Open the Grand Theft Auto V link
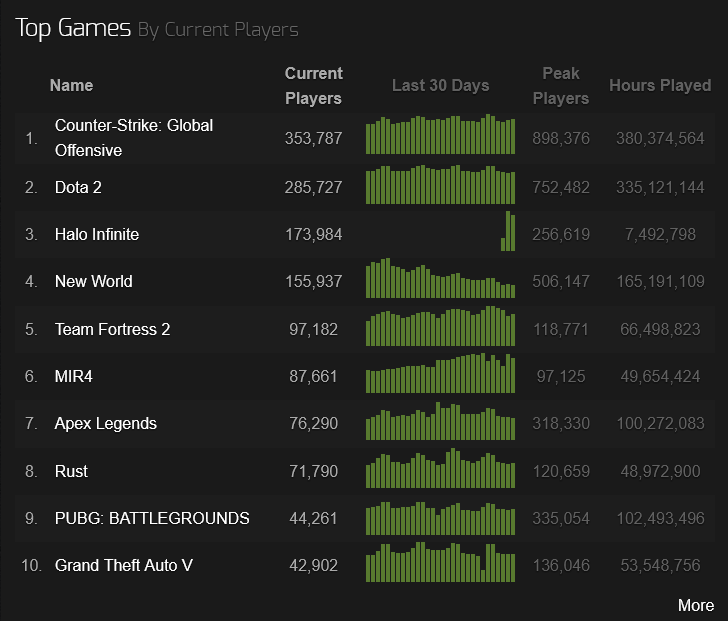Viewport: 728px width, 621px height. 124,565
